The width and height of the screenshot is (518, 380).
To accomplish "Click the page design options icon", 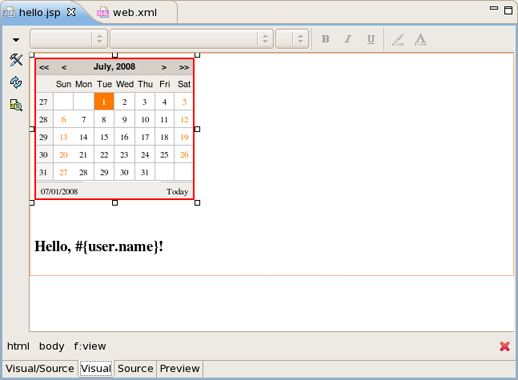I will [16, 105].
